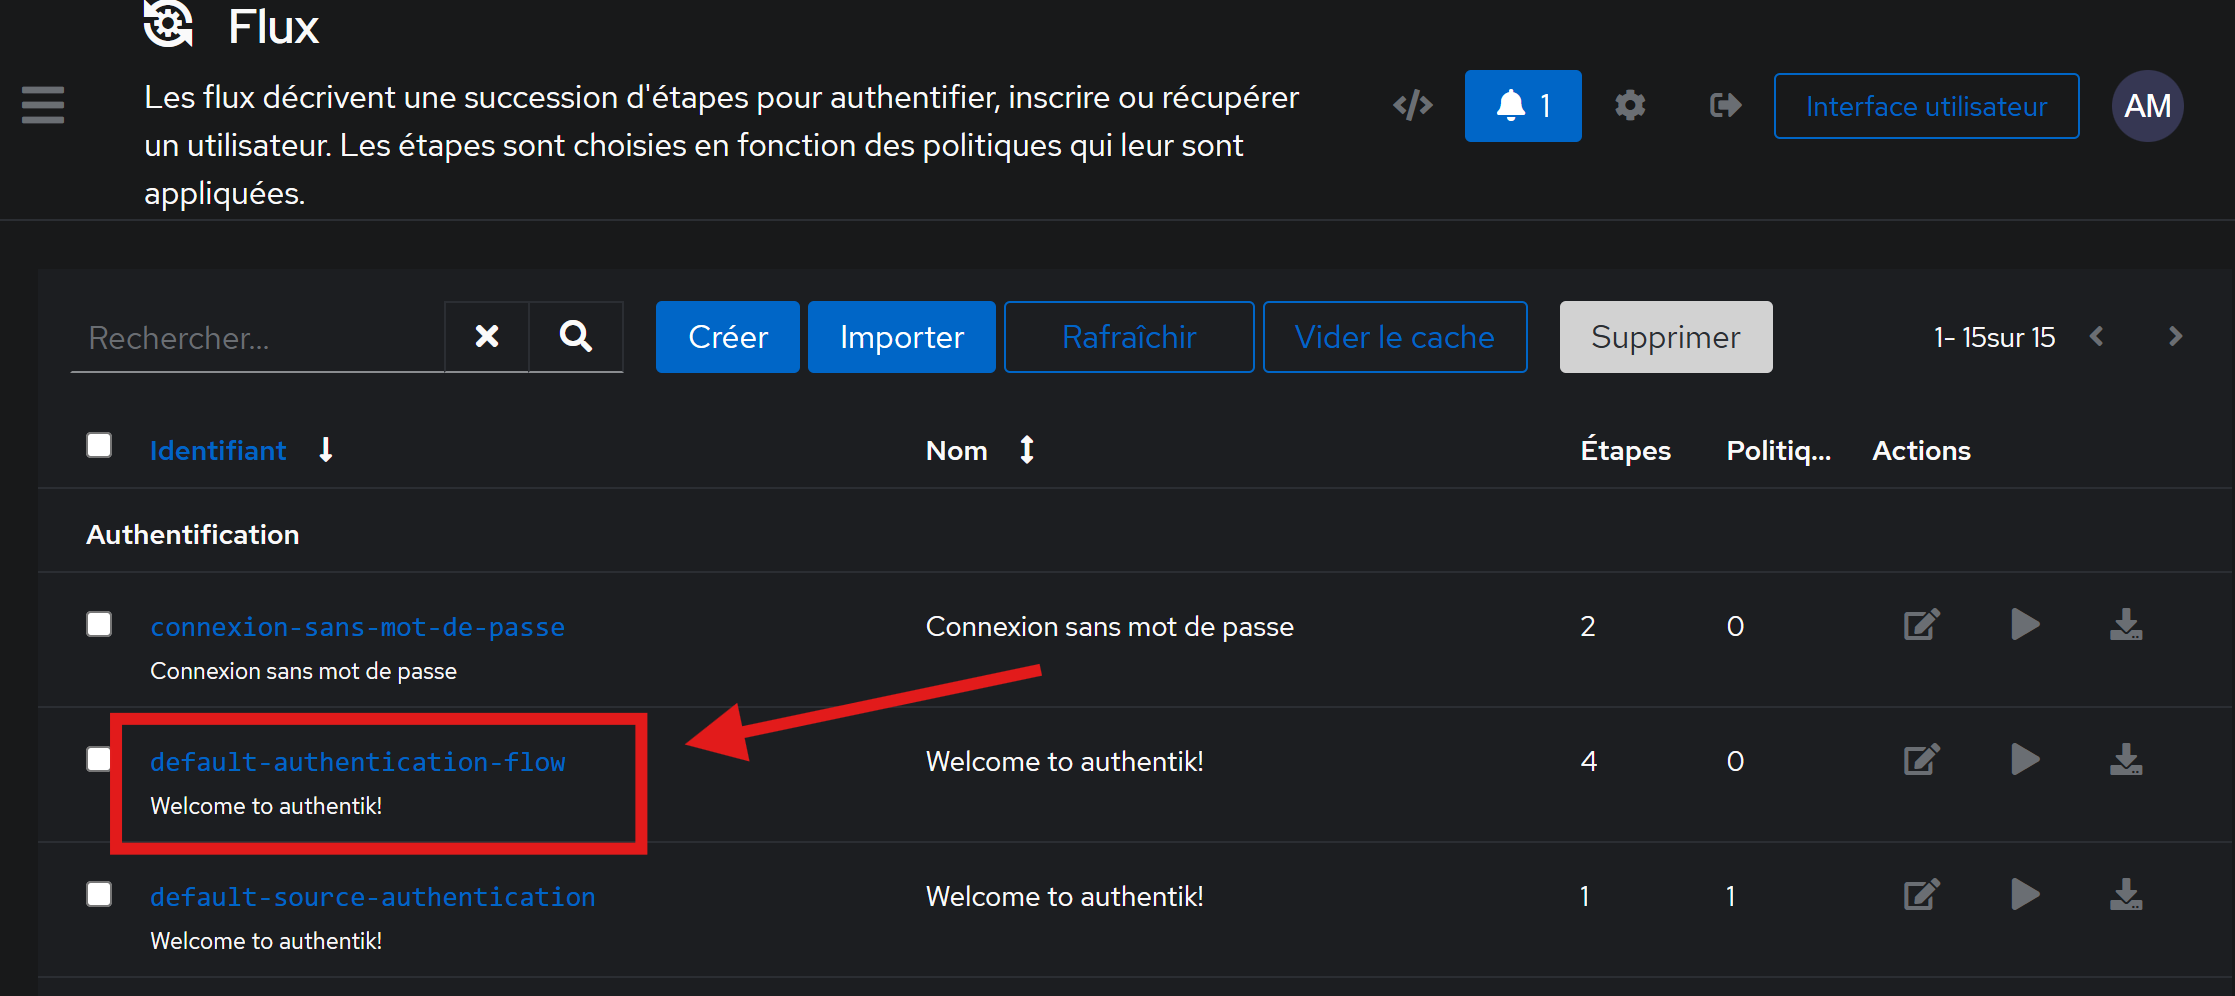Edit the default-authentication-flow
Image resolution: width=2235 pixels, height=996 pixels.
click(x=1921, y=760)
